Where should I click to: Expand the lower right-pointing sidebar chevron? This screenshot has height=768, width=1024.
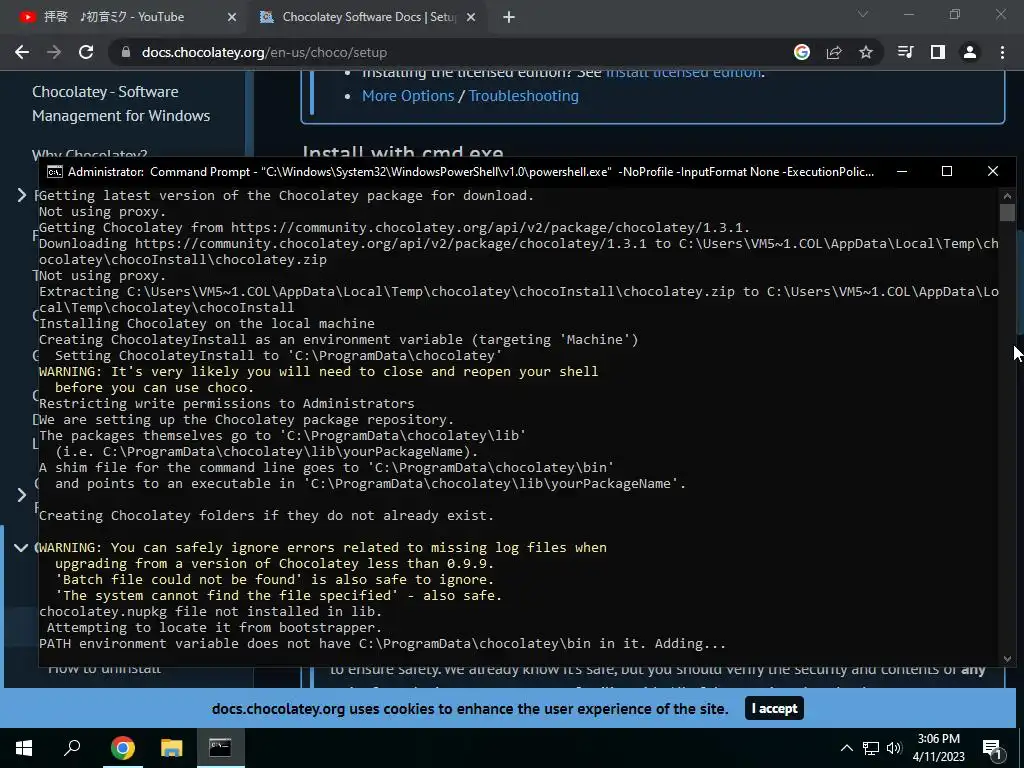pyautogui.click(x=22, y=494)
